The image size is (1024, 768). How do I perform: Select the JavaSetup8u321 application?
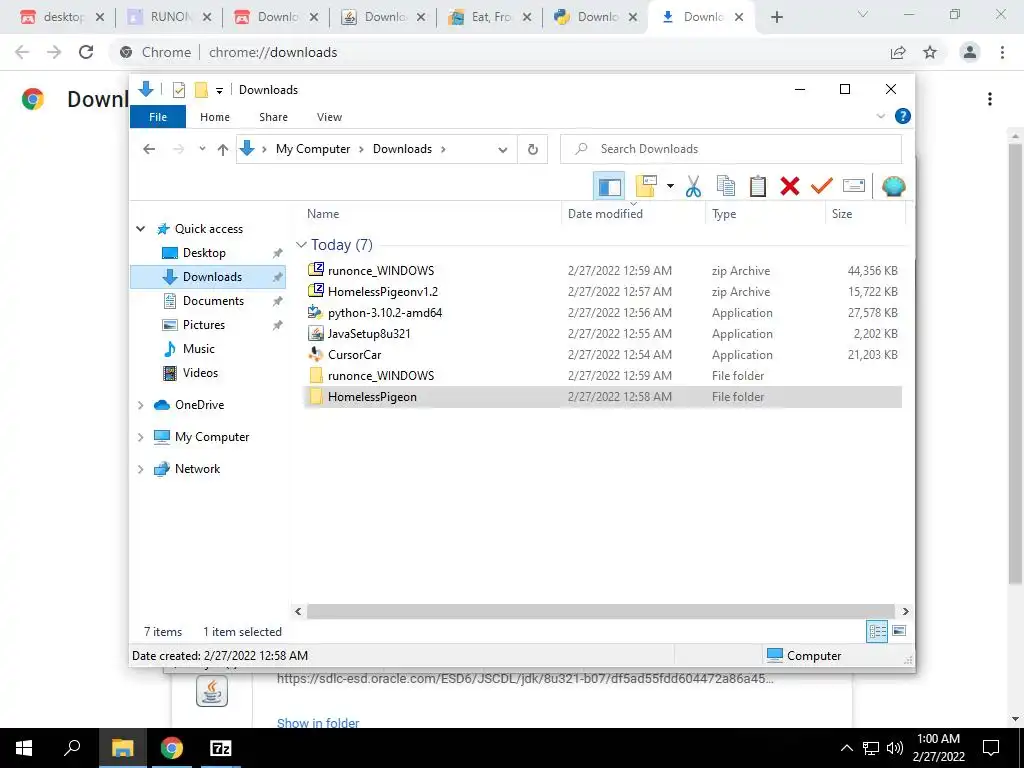pyautogui.click(x=369, y=334)
